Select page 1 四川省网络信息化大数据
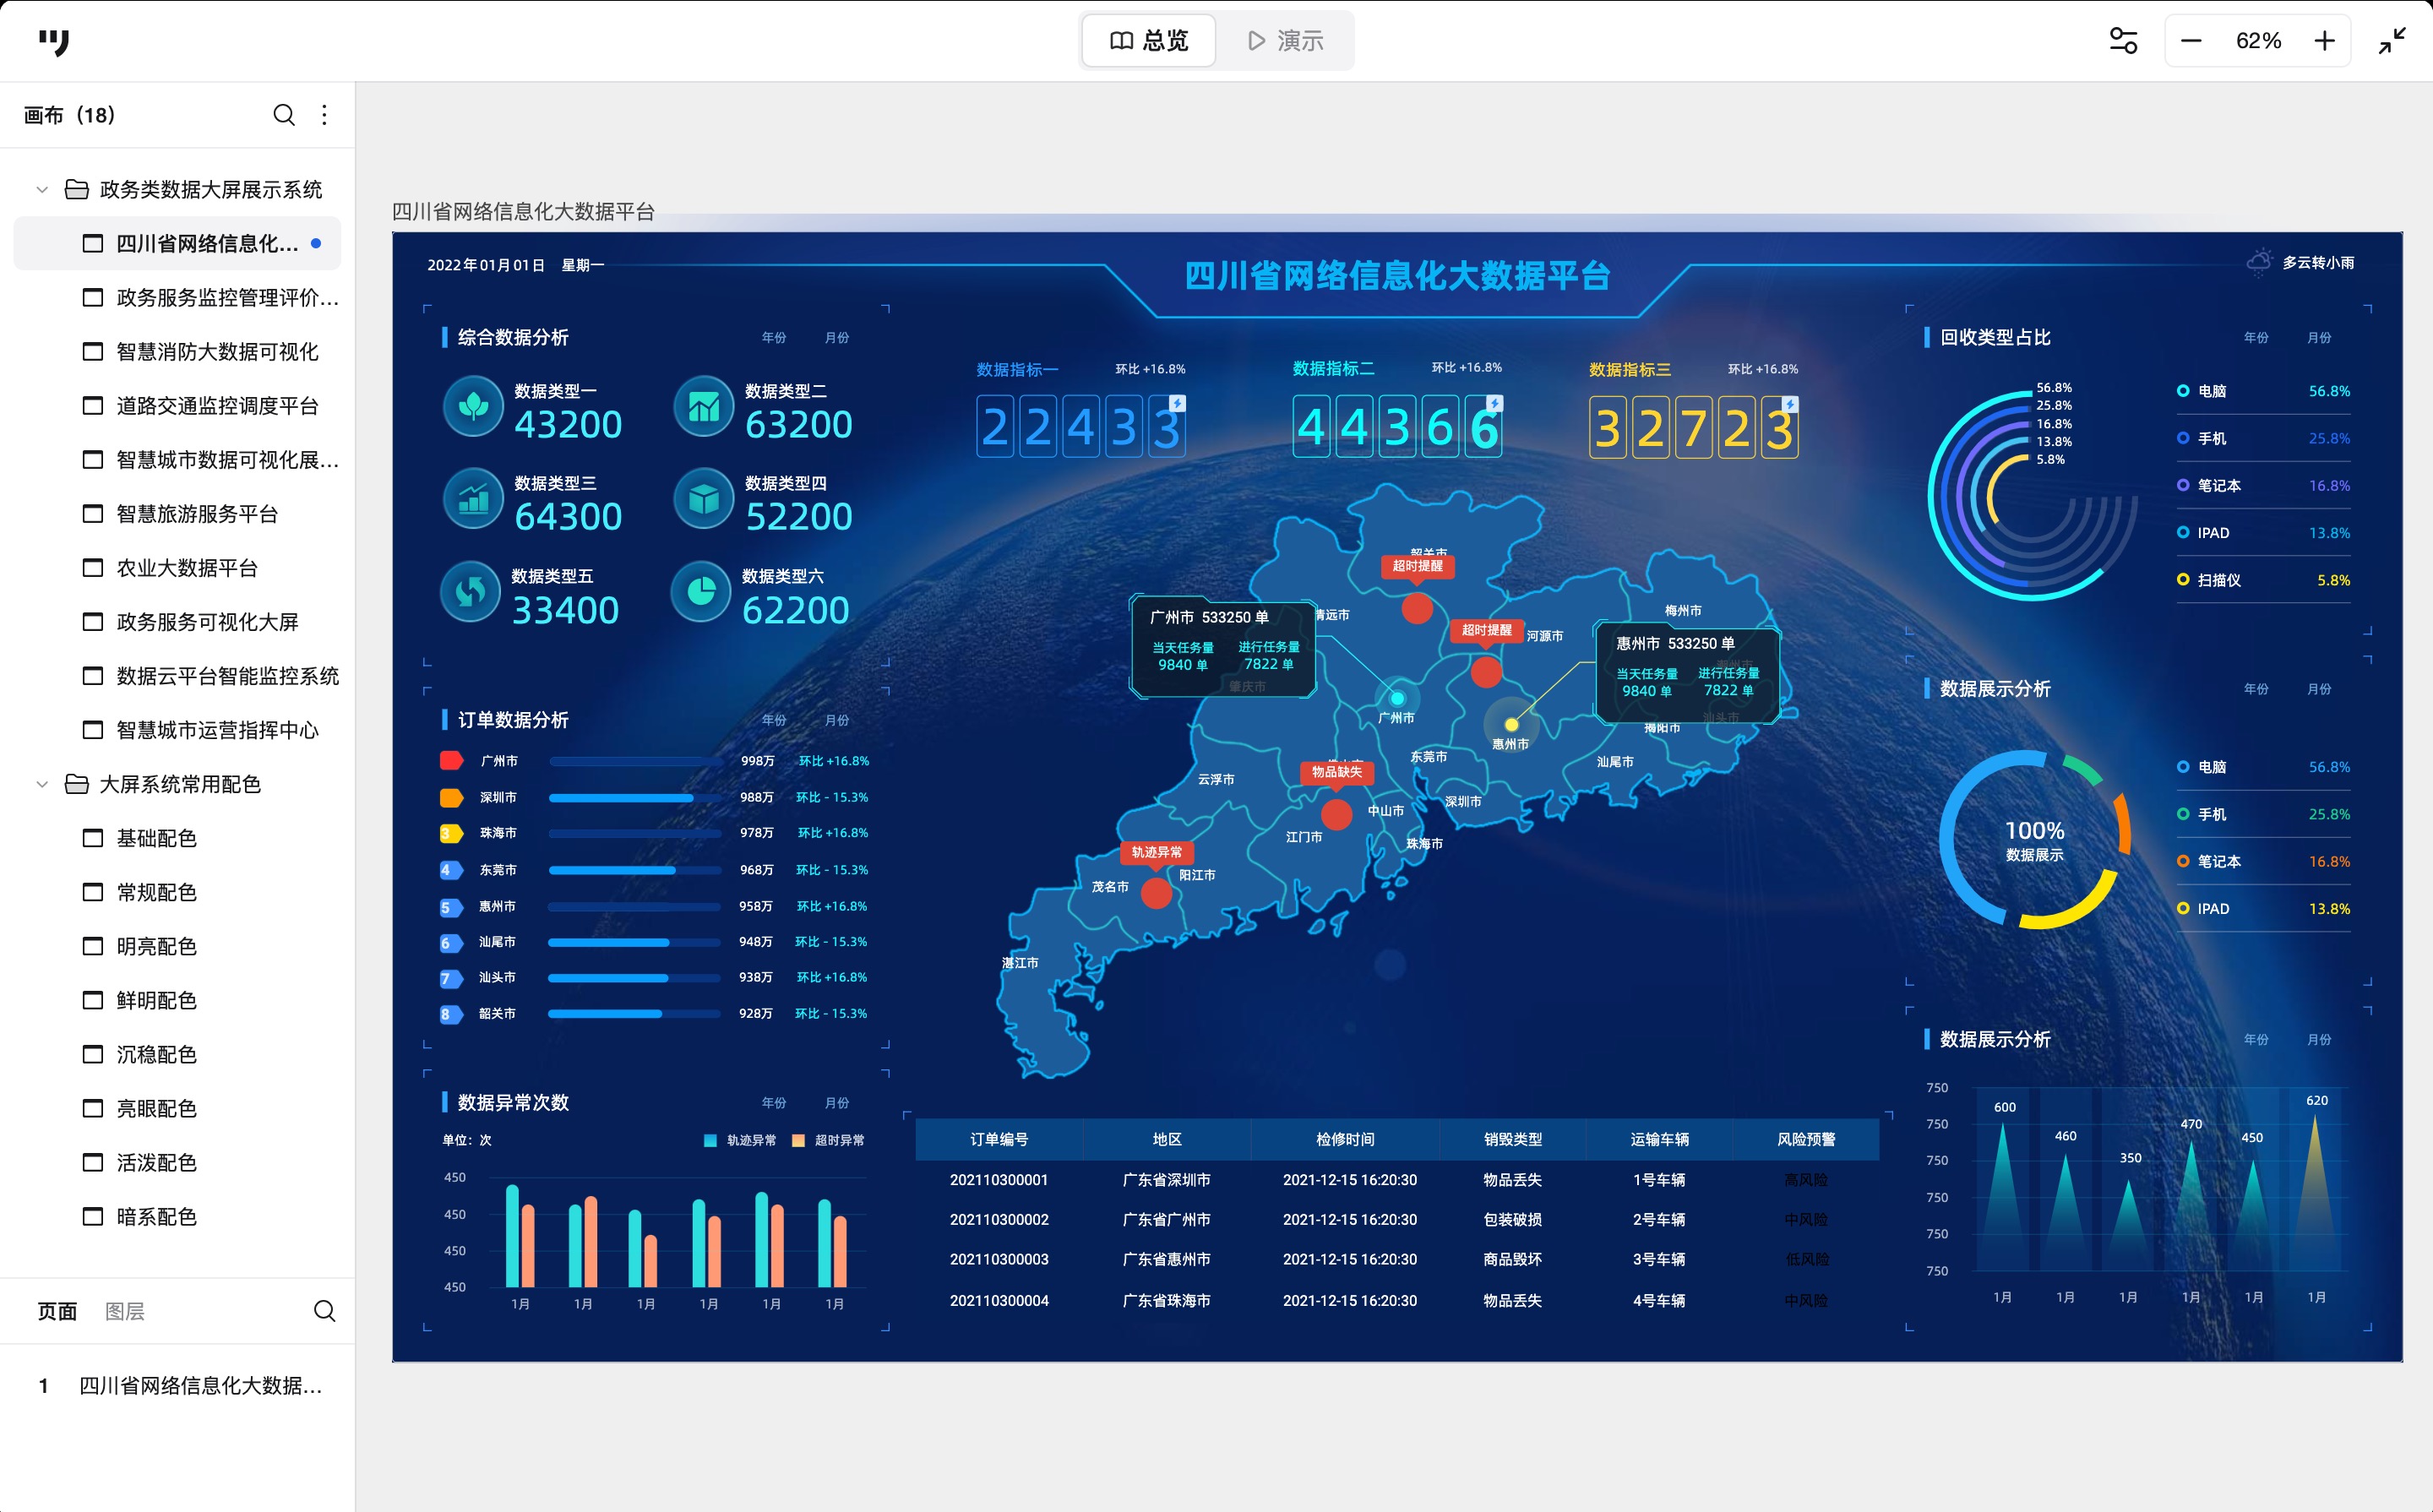 point(178,1386)
